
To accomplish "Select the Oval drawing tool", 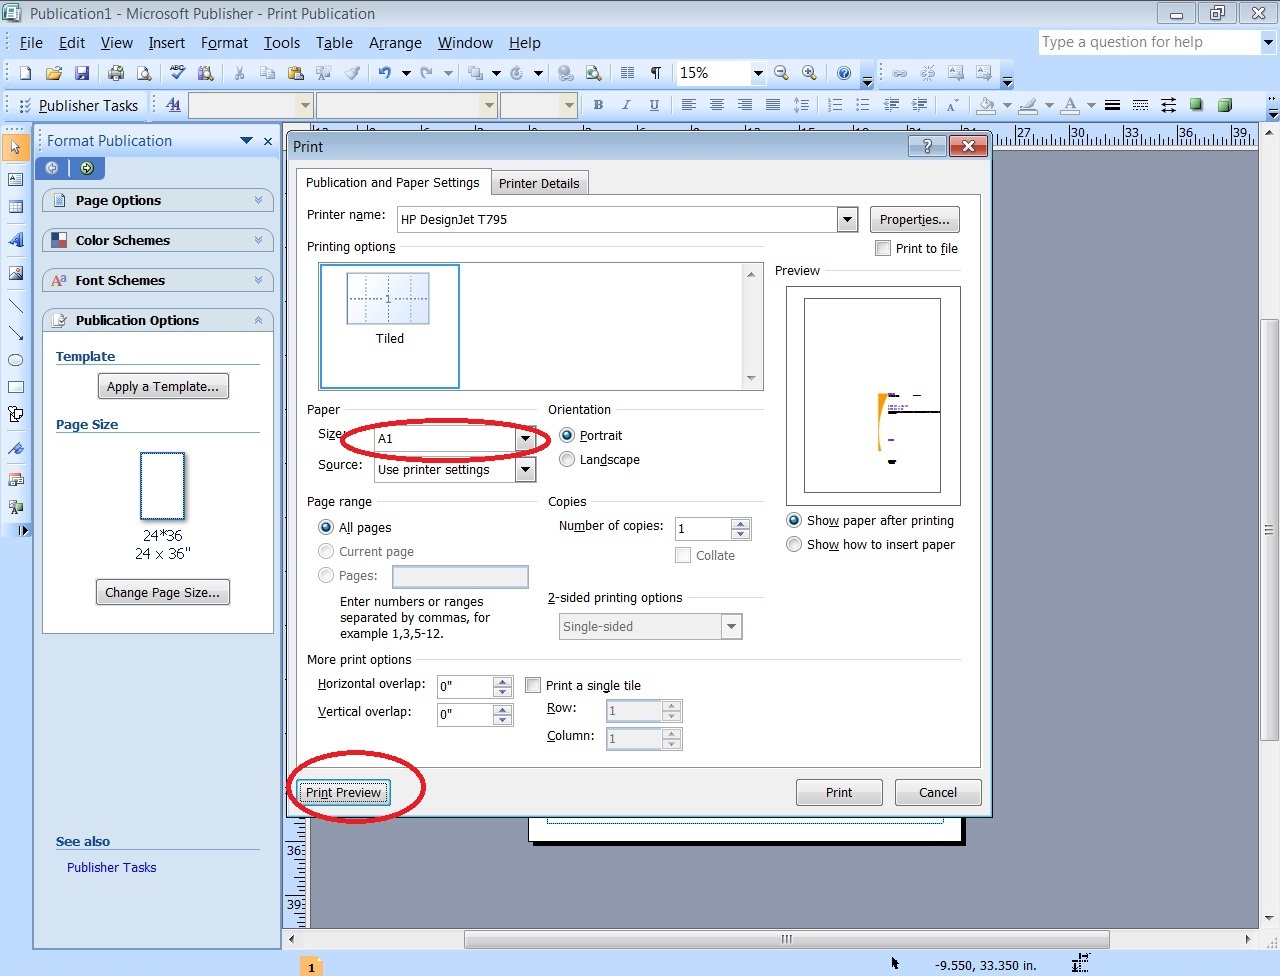I will pos(15,360).
